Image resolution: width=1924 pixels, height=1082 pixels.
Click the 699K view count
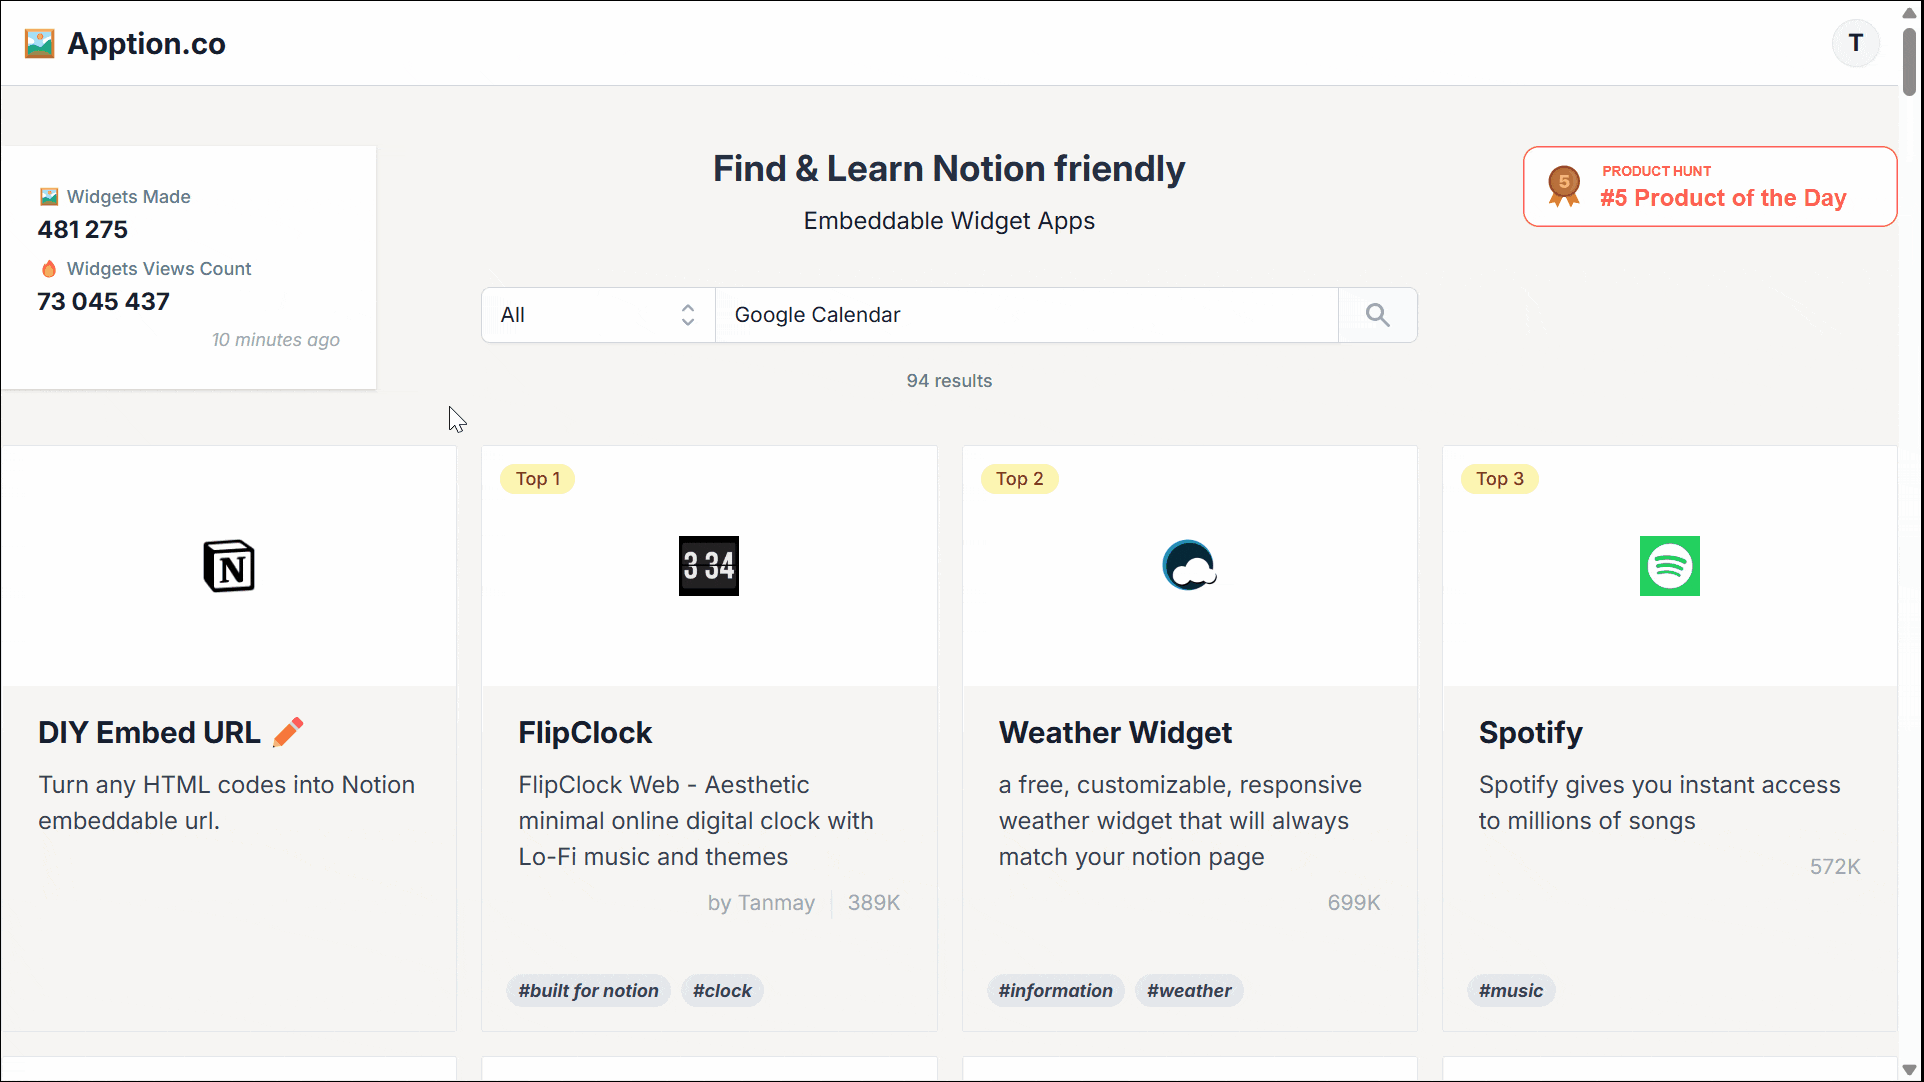[x=1354, y=903]
